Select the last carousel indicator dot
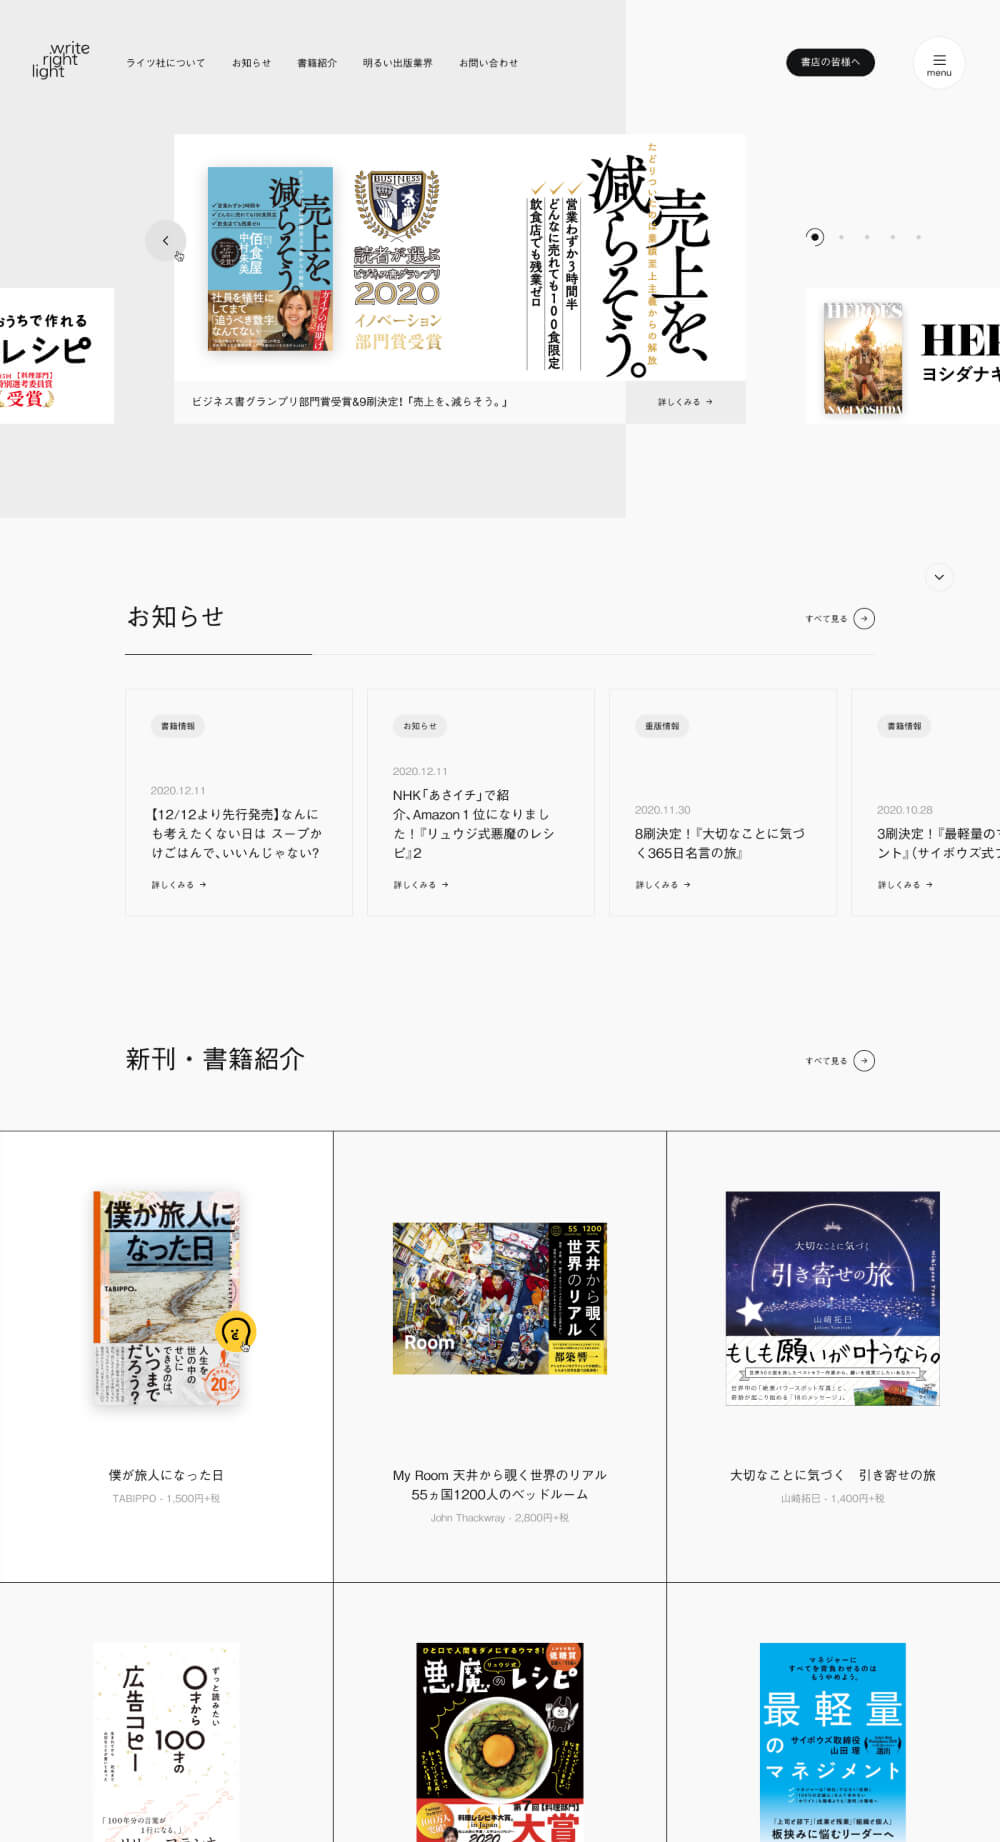 pyautogui.click(x=918, y=237)
